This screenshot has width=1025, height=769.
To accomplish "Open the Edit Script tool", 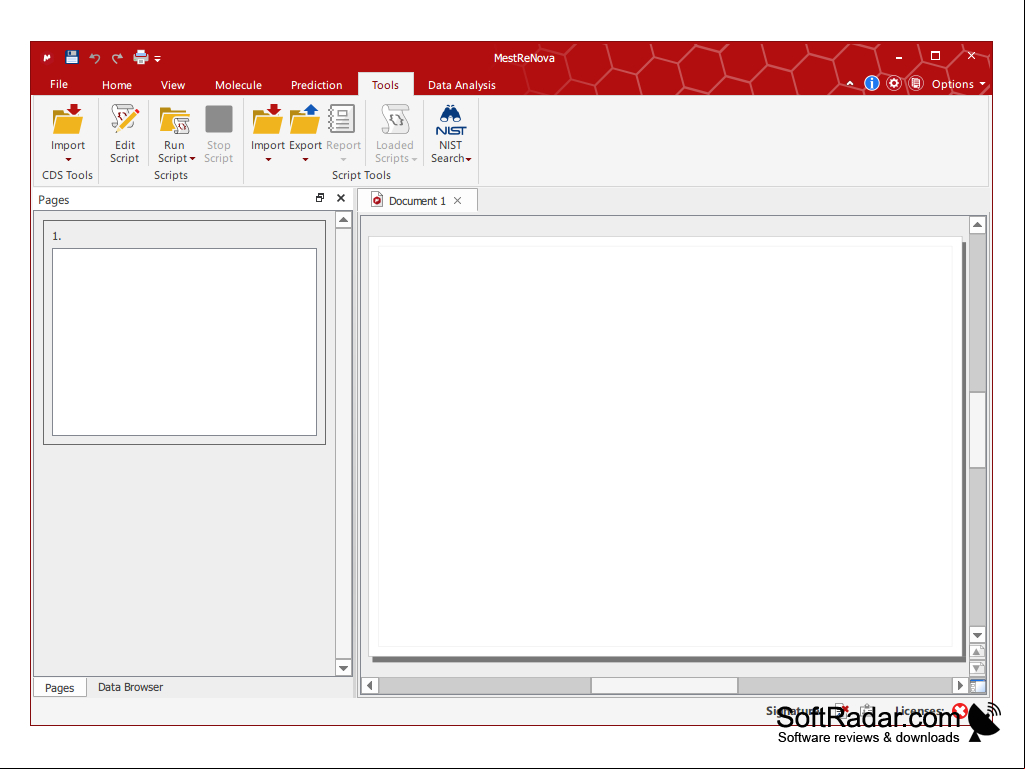I will pos(124,134).
